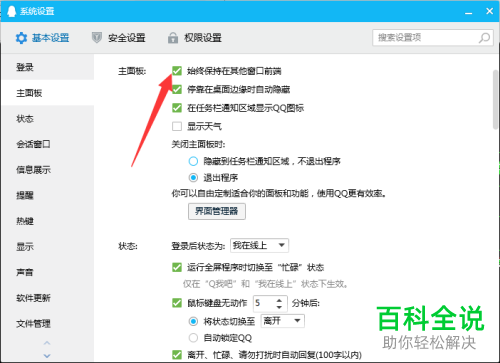
Task: Select the 自动锁定QQ radio option
Action: (x=193, y=338)
